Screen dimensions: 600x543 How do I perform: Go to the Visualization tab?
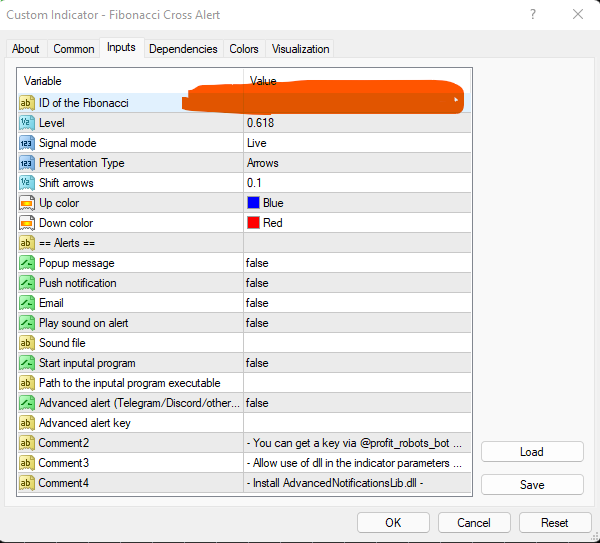click(300, 49)
